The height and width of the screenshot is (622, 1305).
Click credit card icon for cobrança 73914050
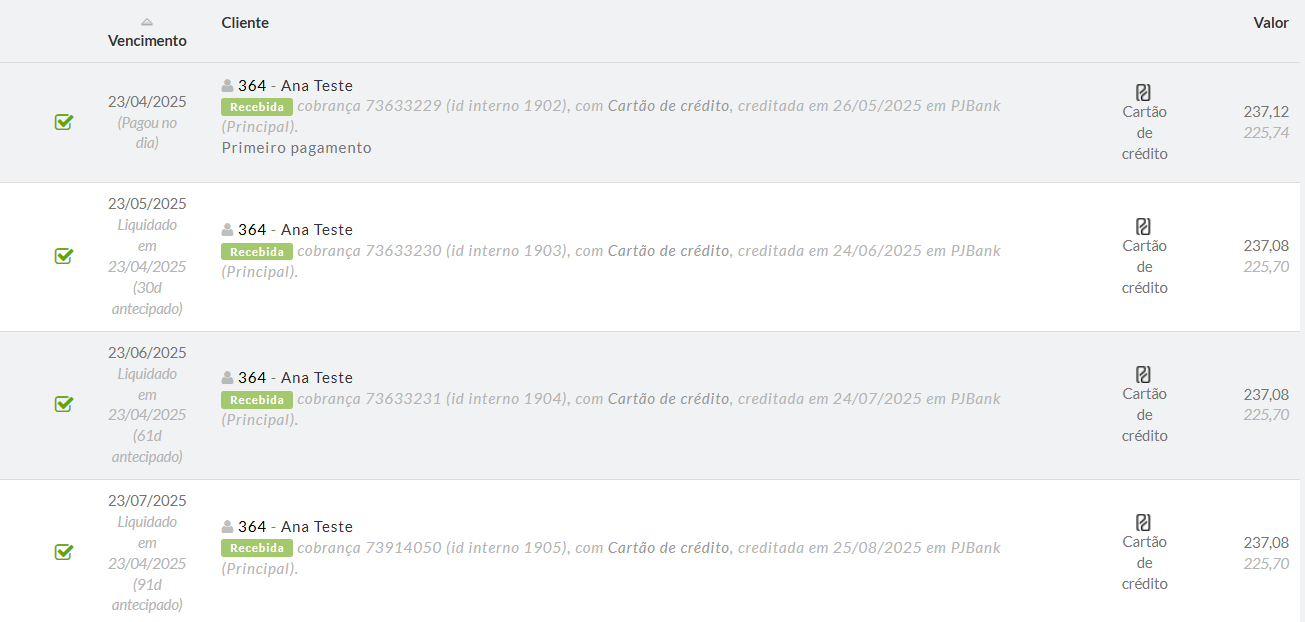(x=1144, y=522)
